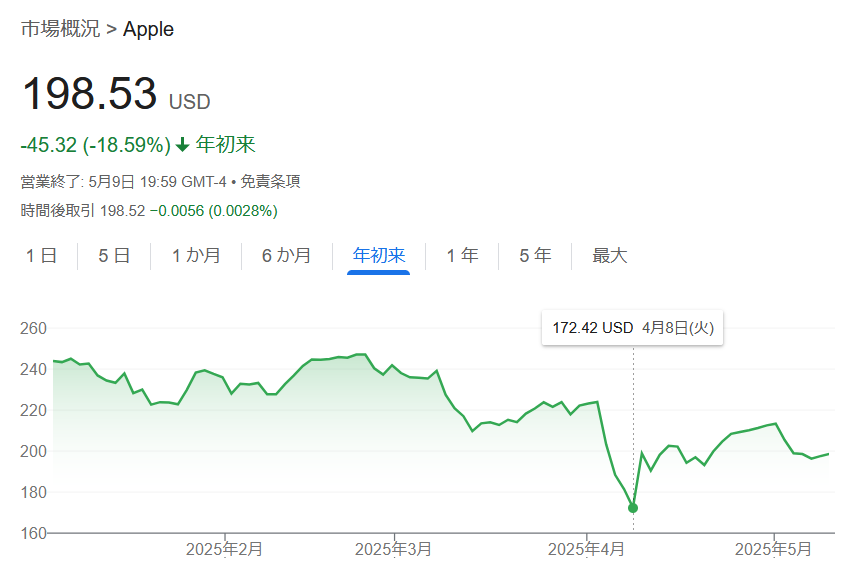Click the 172.42 USD tooltip box
Viewport: 865px width, 563px height.
click(632, 328)
